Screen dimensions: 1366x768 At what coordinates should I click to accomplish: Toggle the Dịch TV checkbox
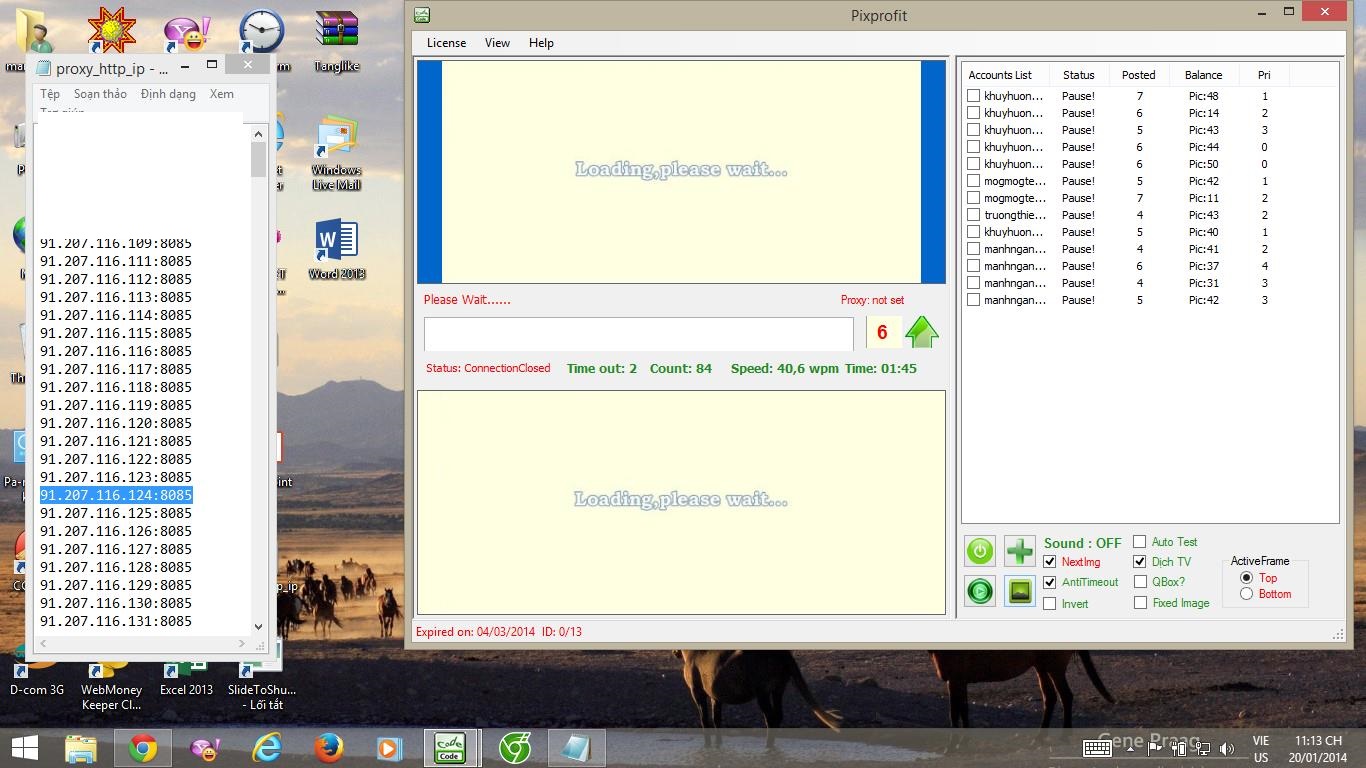[x=1139, y=562]
